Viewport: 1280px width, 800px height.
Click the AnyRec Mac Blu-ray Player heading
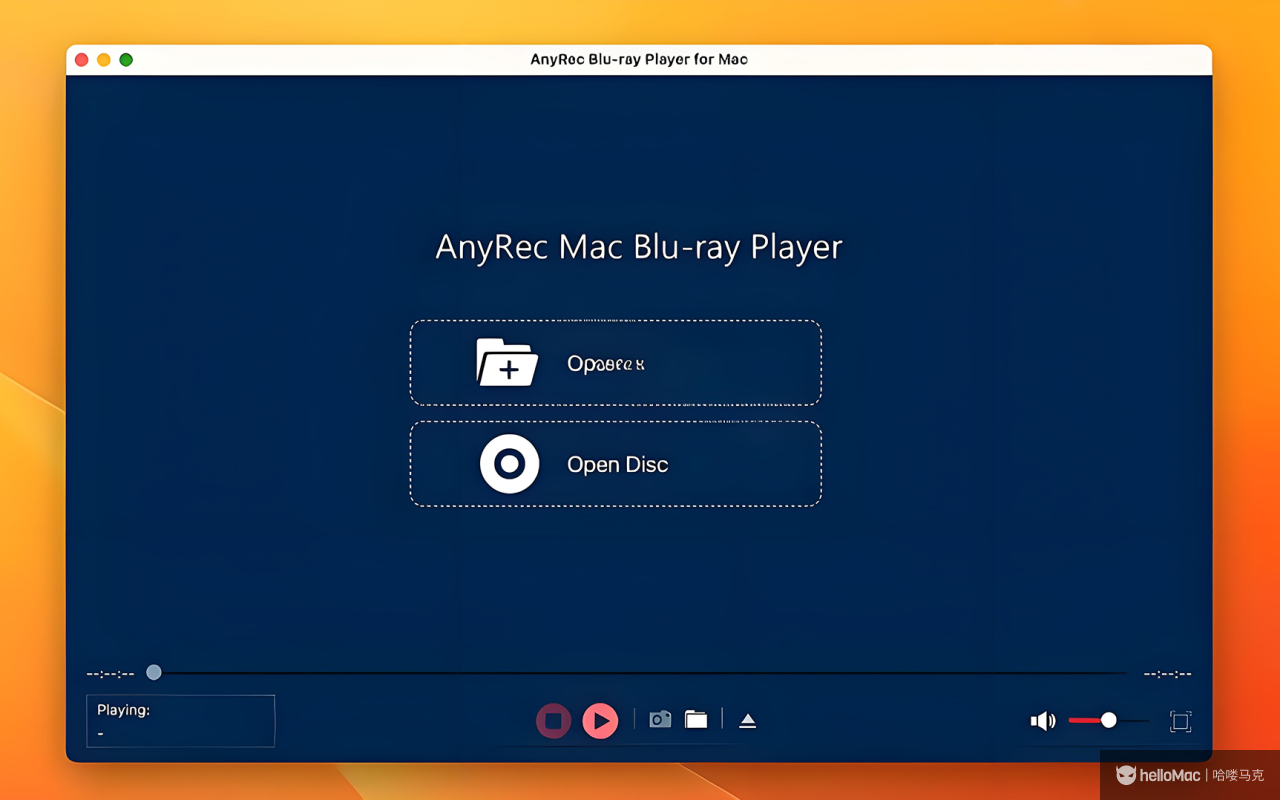[639, 247]
